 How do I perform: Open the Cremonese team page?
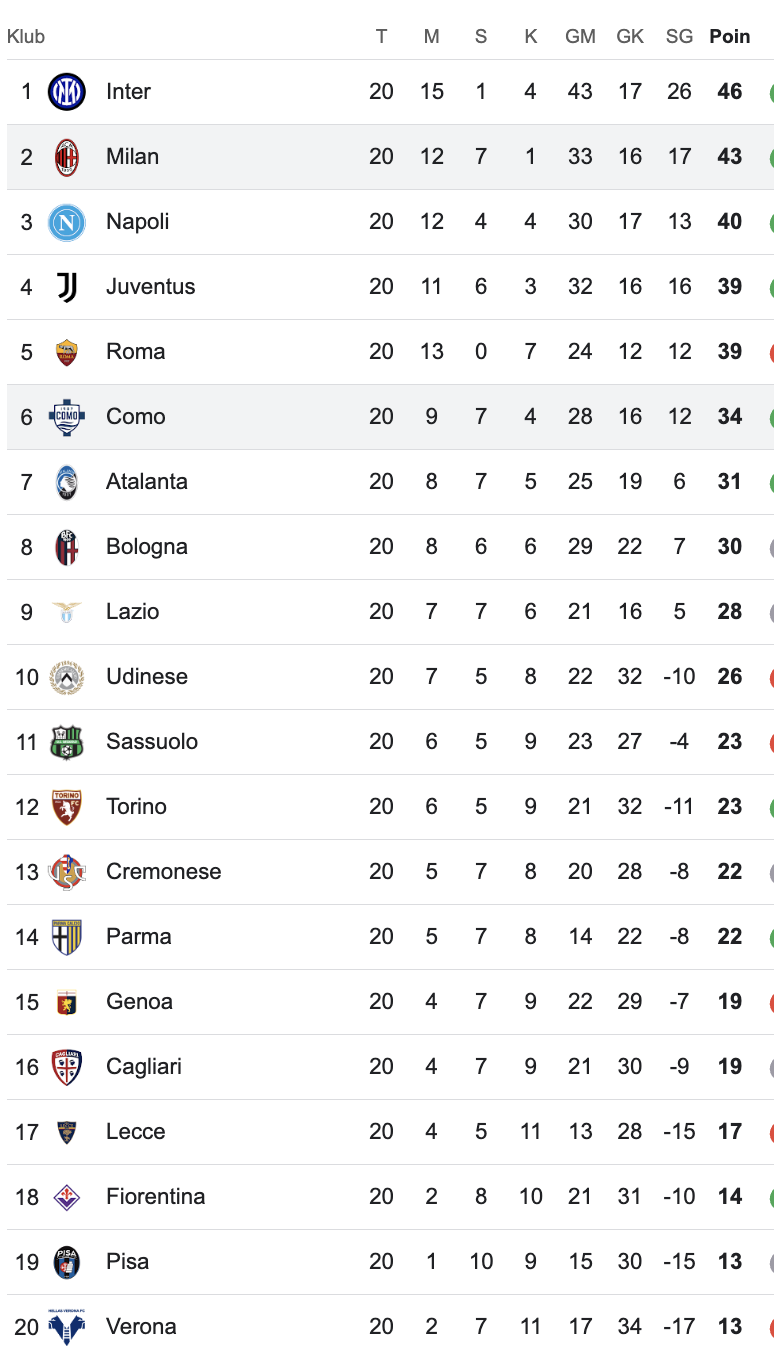coord(163,872)
